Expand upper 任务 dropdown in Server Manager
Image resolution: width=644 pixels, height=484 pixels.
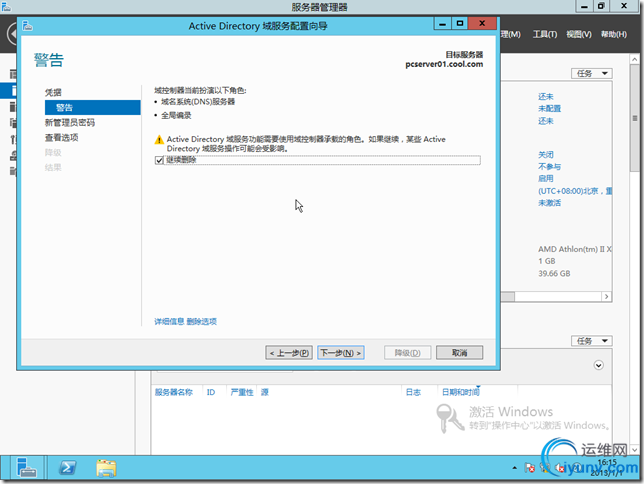pos(591,74)
